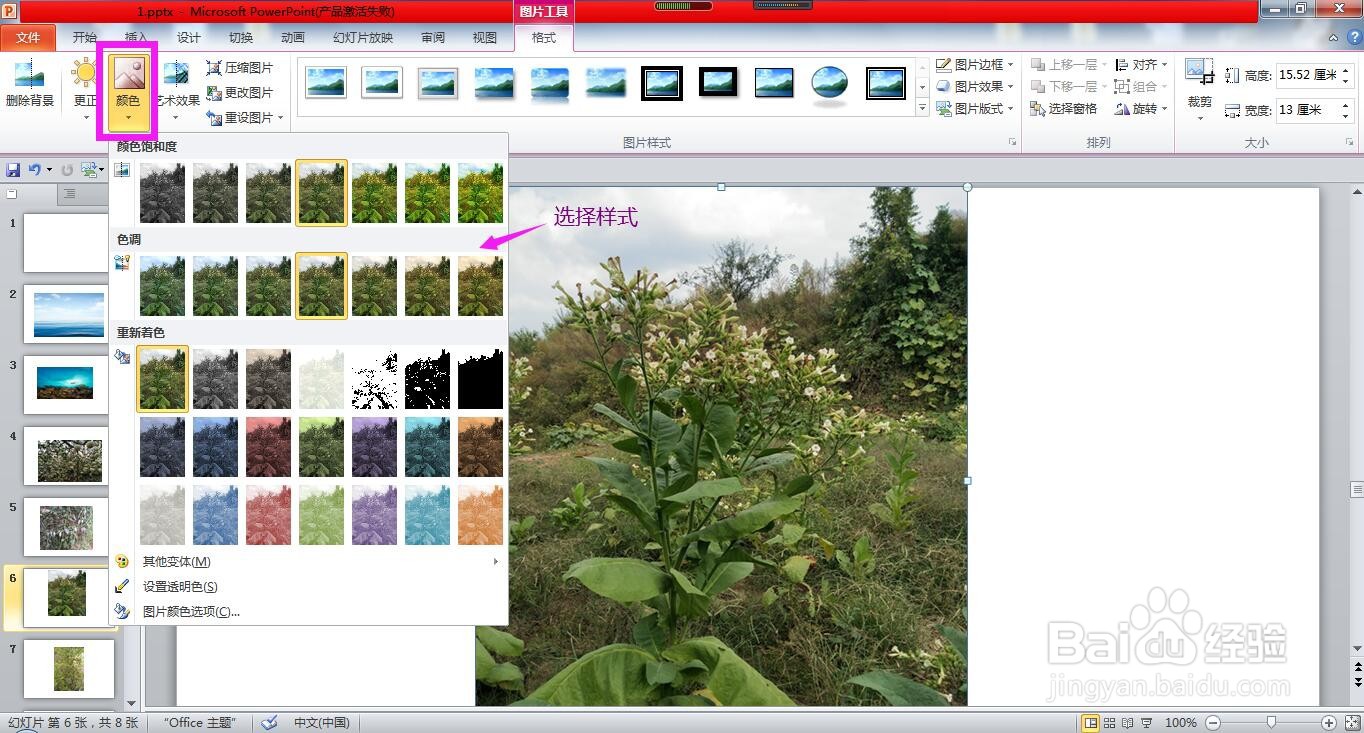This screenshot has width=1364, height=733.
Task: Open the picture styles dialog launcher
Action: point(1012,144)
